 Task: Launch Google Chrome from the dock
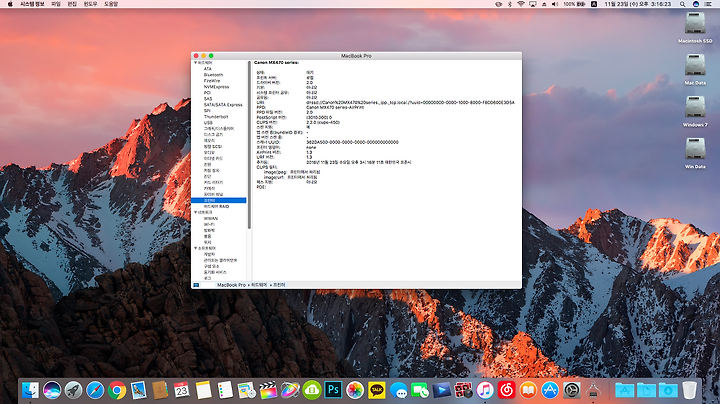click(x=117, y=390)
